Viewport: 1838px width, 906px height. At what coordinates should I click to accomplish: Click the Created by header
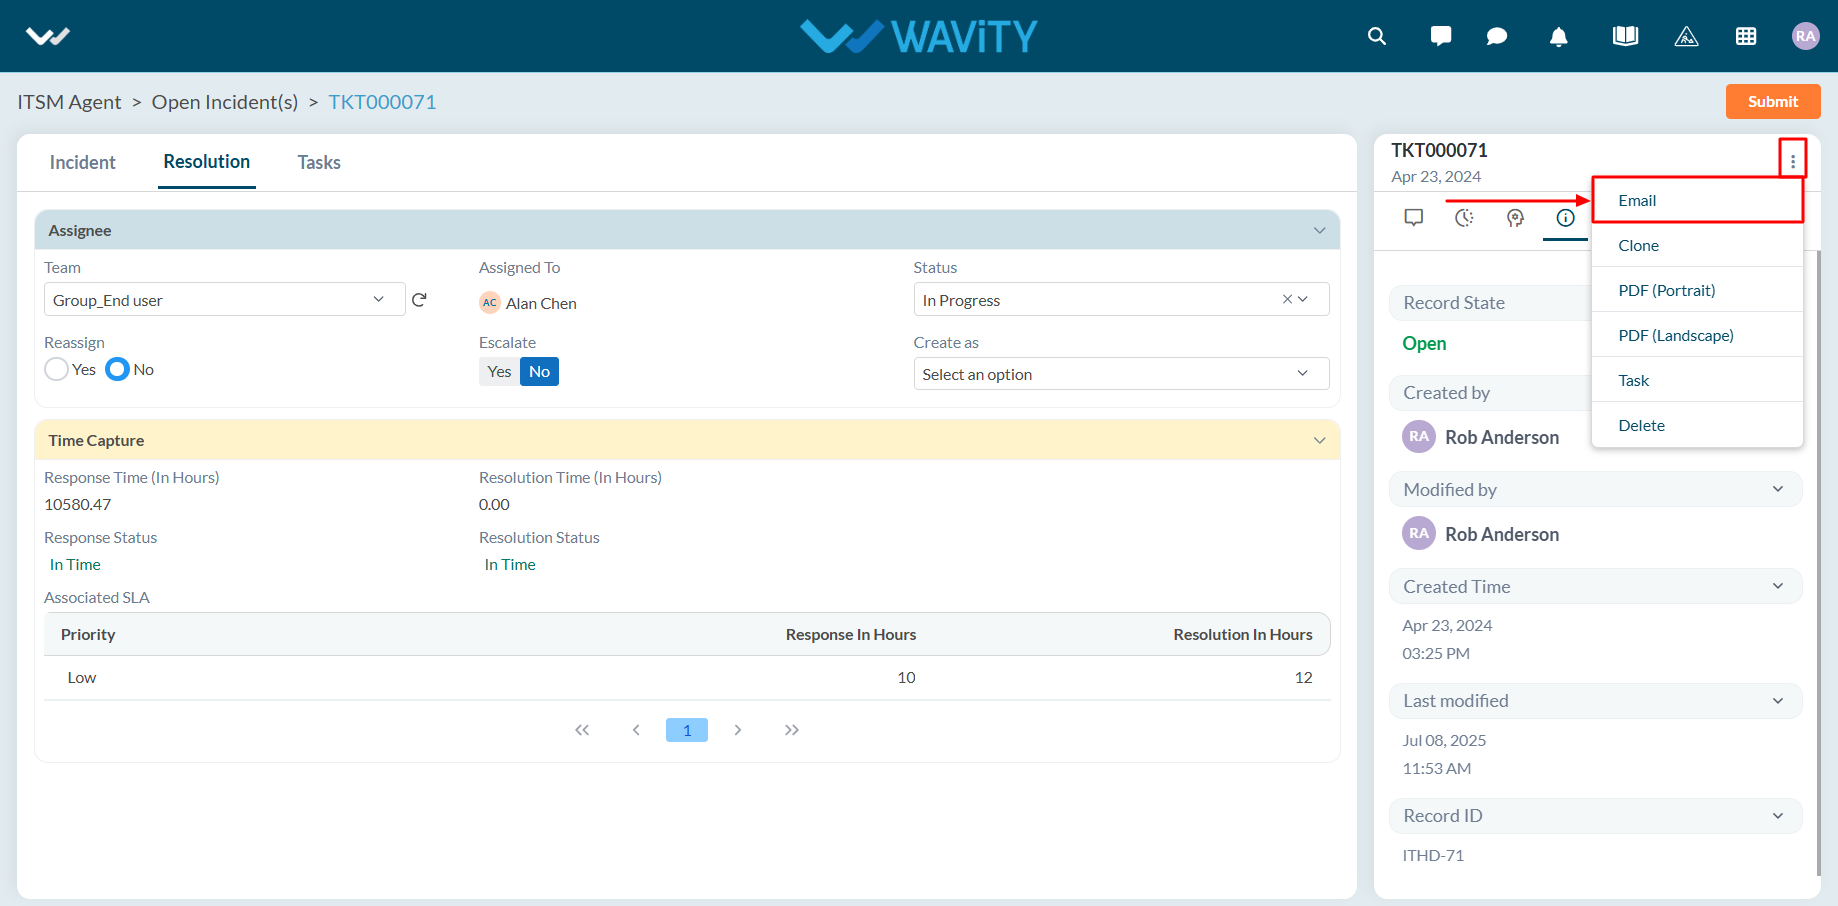(x=1490, y=393)
